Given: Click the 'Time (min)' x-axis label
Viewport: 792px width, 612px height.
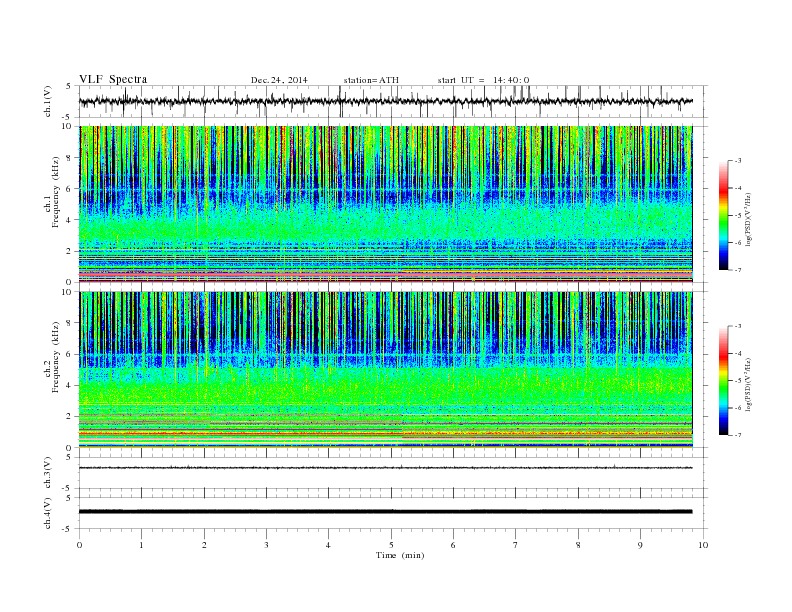Looking at the screenshot, I should coord(400,555).
